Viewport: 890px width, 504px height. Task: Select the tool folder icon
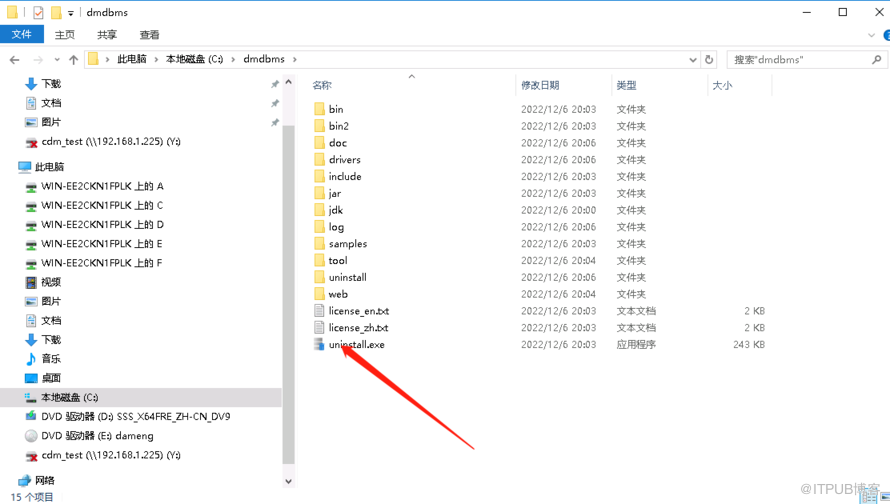320,261
